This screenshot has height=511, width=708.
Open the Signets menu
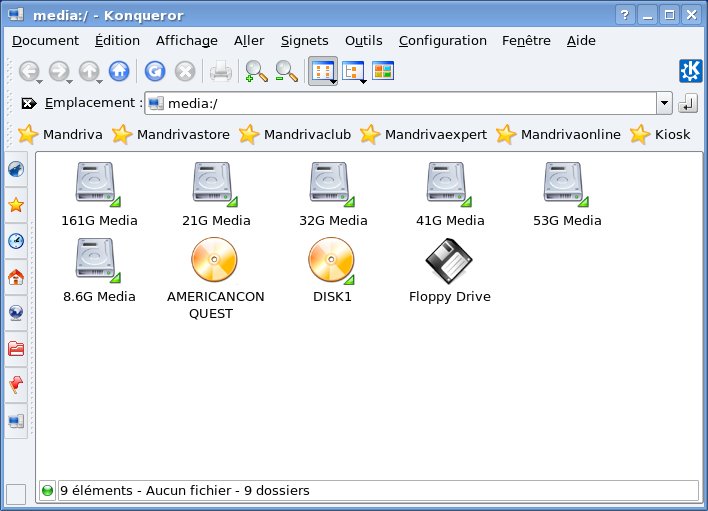pos(304,41)
